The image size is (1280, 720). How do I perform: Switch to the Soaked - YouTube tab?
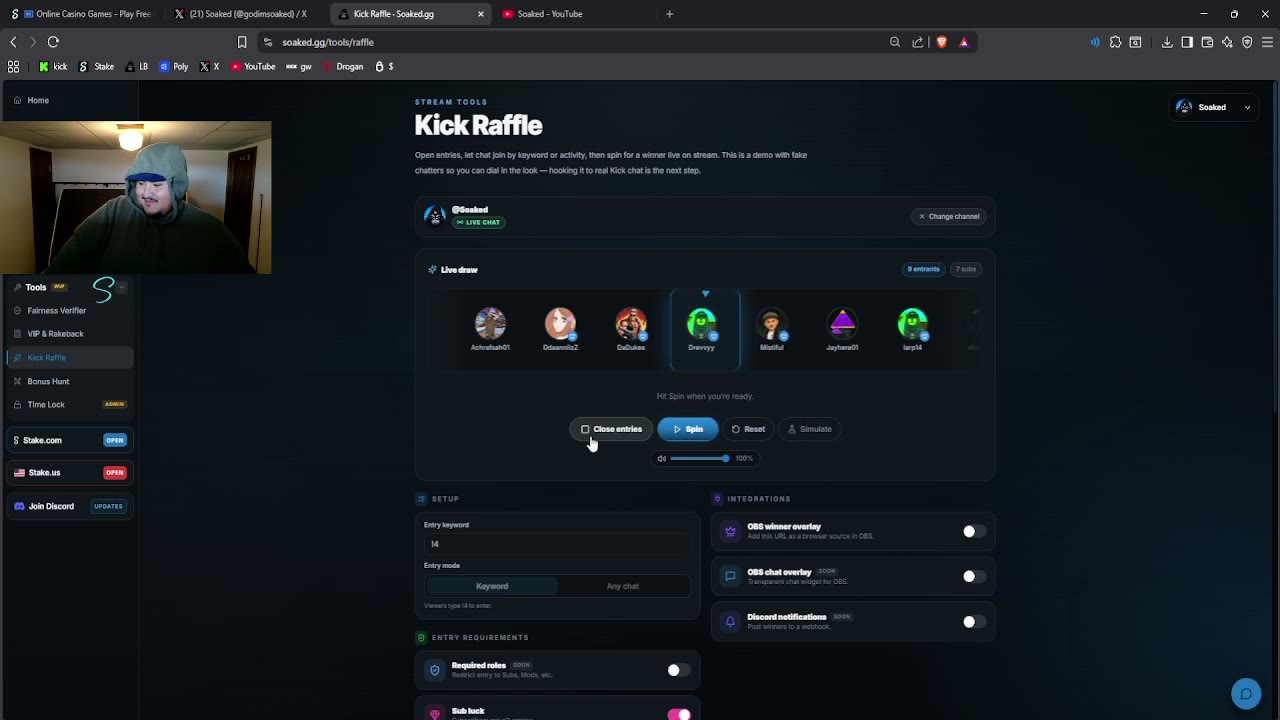[x=574, y=14]
